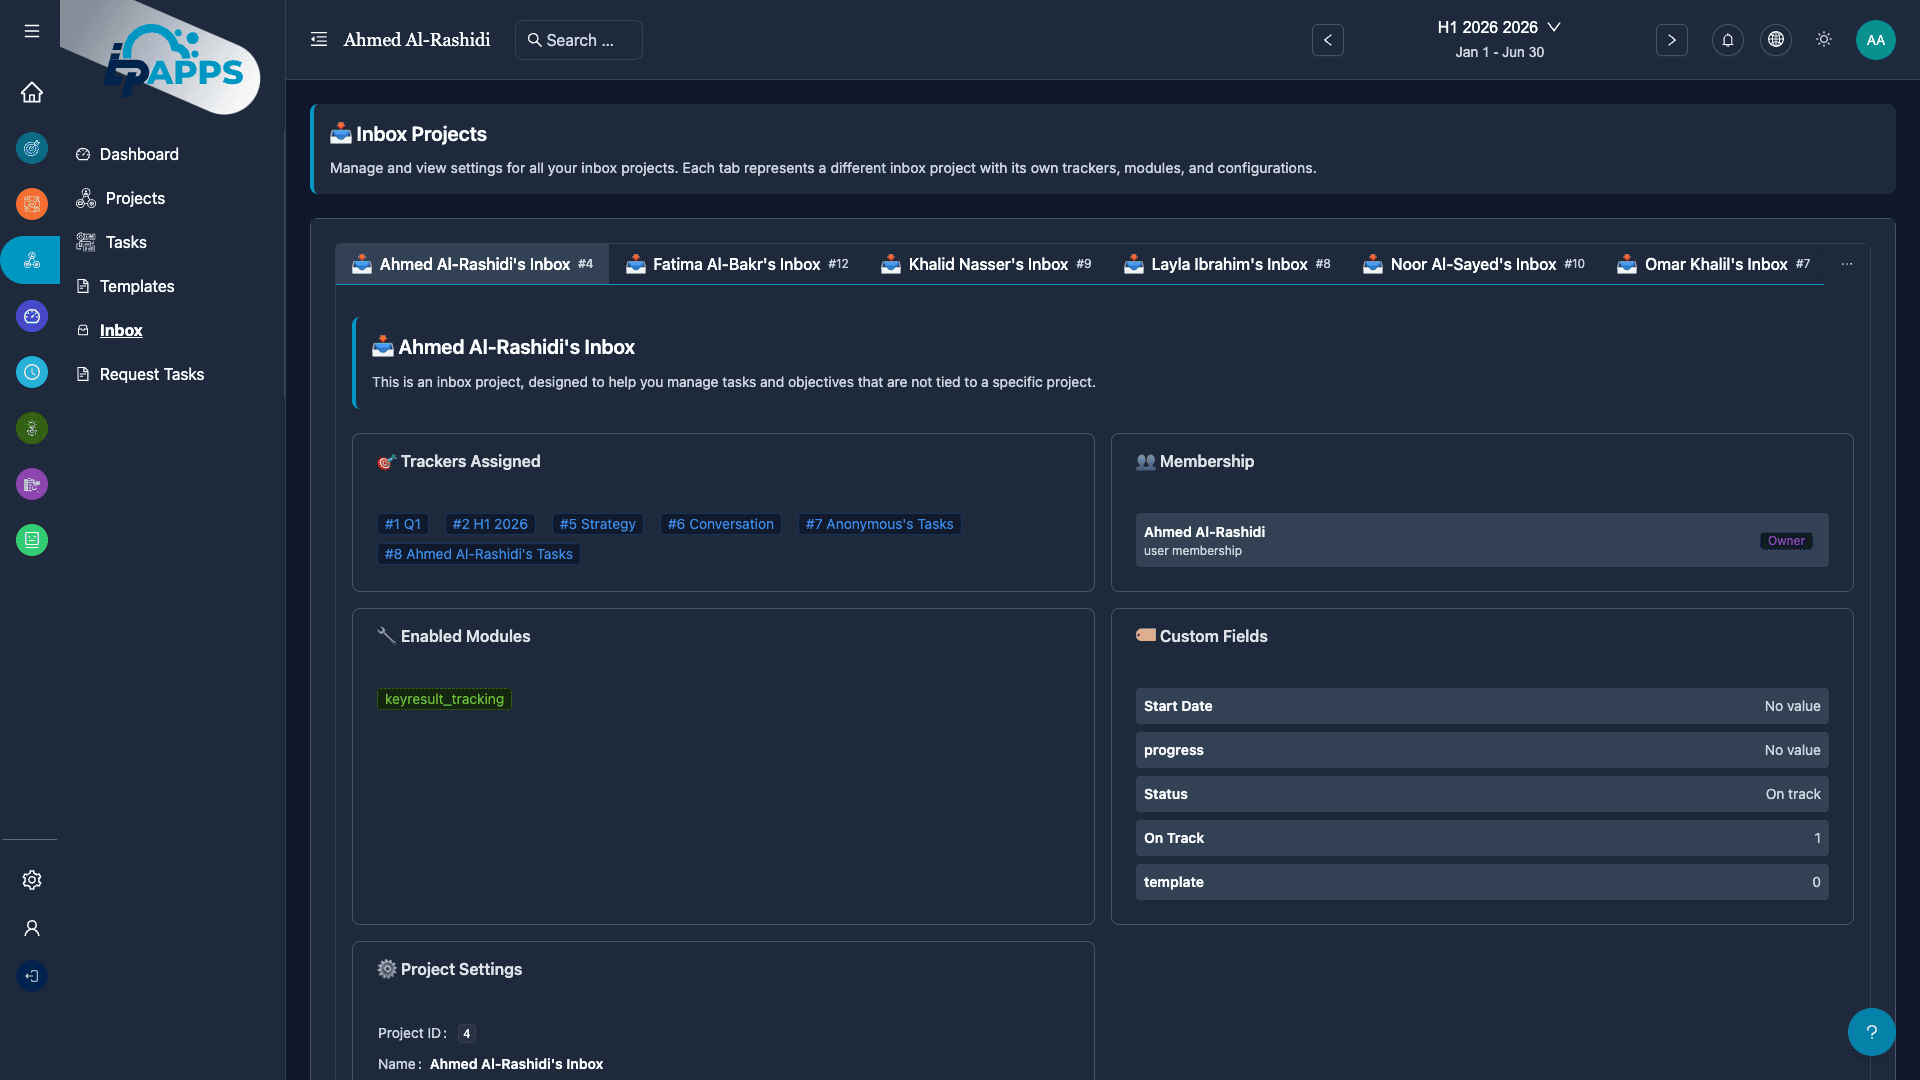Click the #8 Ahmed Al-Rashidi's Tasks tag

479,554
